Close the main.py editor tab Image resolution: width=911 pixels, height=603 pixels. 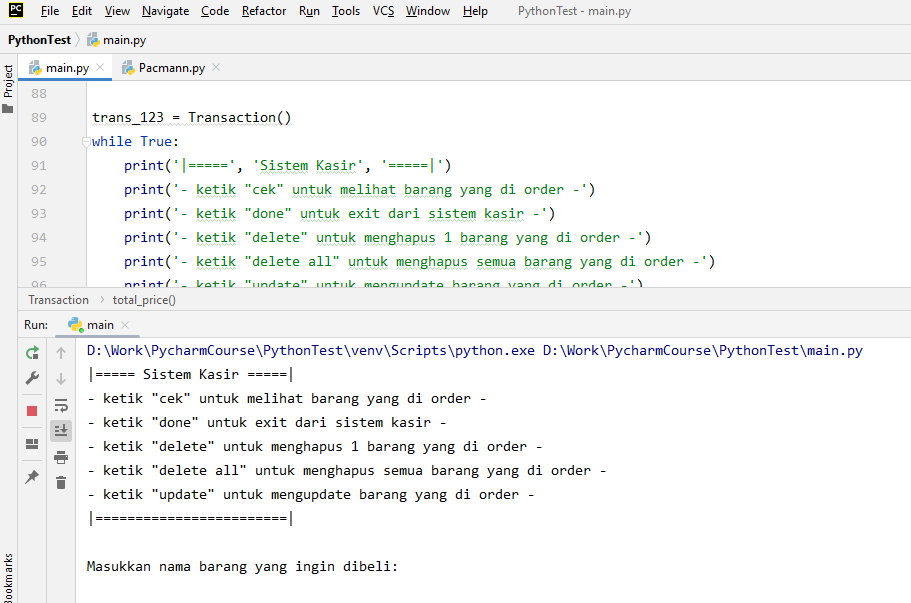pyautogui.click(x=100, y=67)
